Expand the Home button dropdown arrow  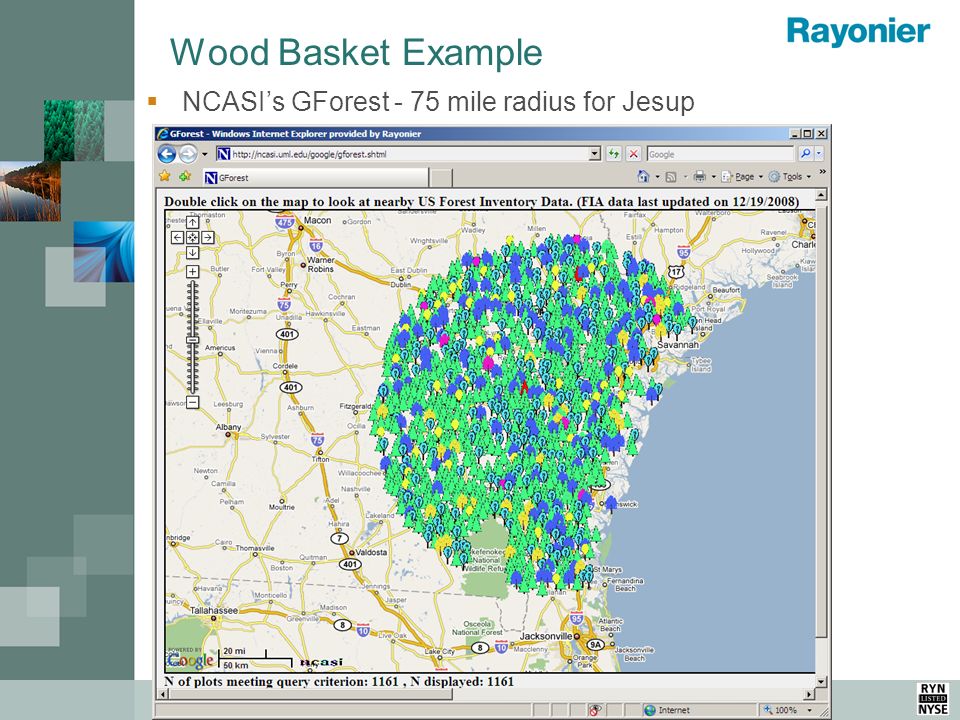click(658, 177)
